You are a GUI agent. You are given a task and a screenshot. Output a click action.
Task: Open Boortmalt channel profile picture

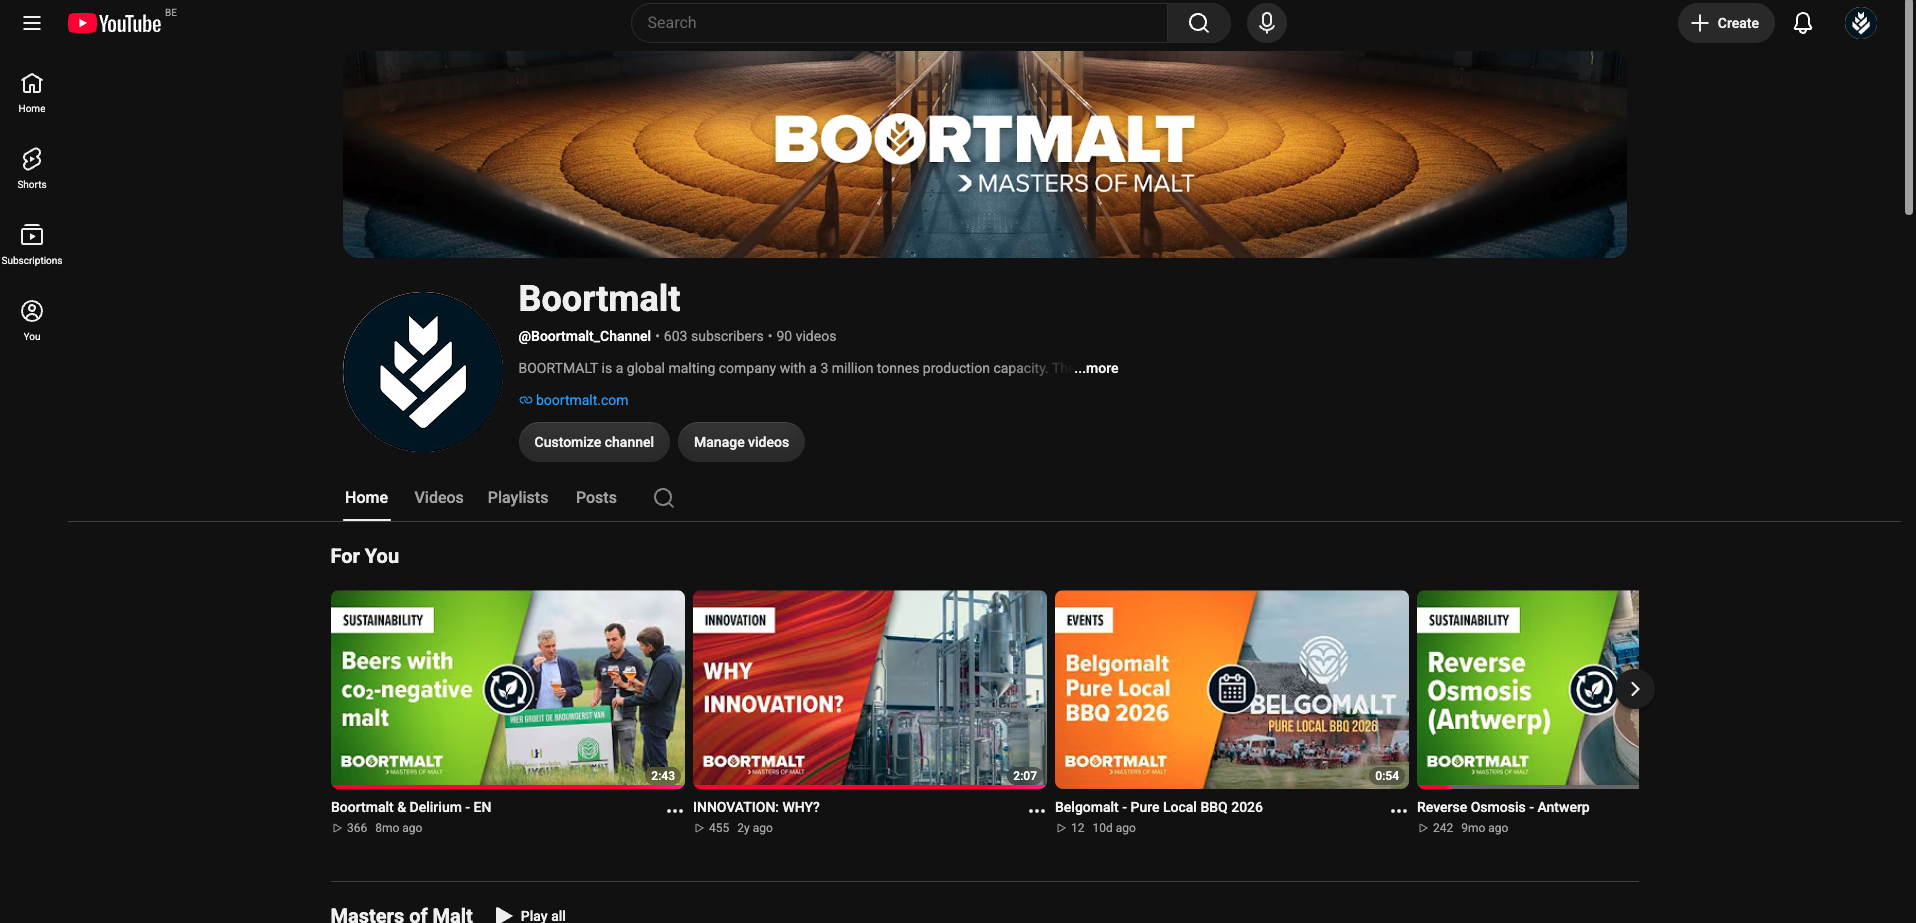coord(423,372)
